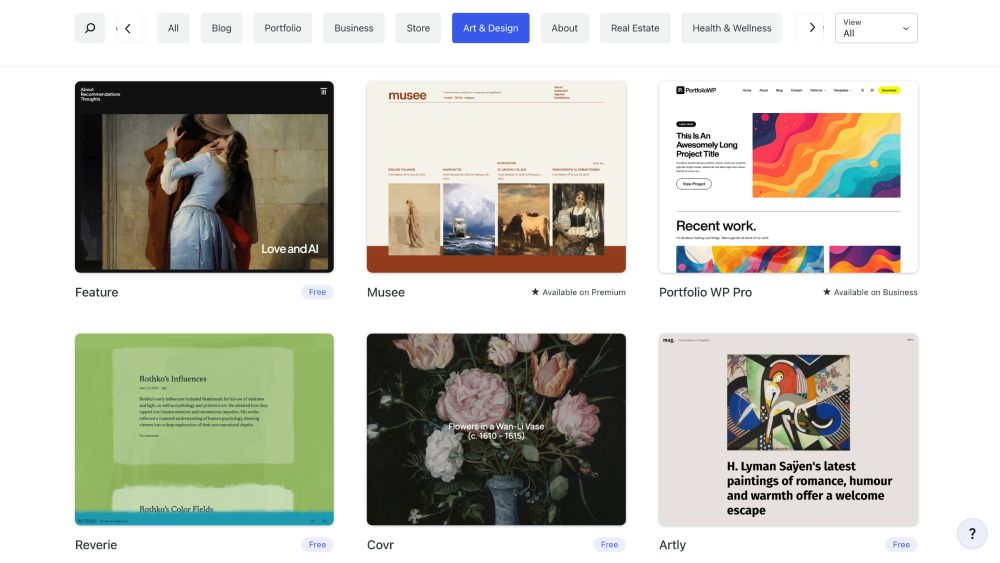Open the View All dropdown

[x=876, y=28]
